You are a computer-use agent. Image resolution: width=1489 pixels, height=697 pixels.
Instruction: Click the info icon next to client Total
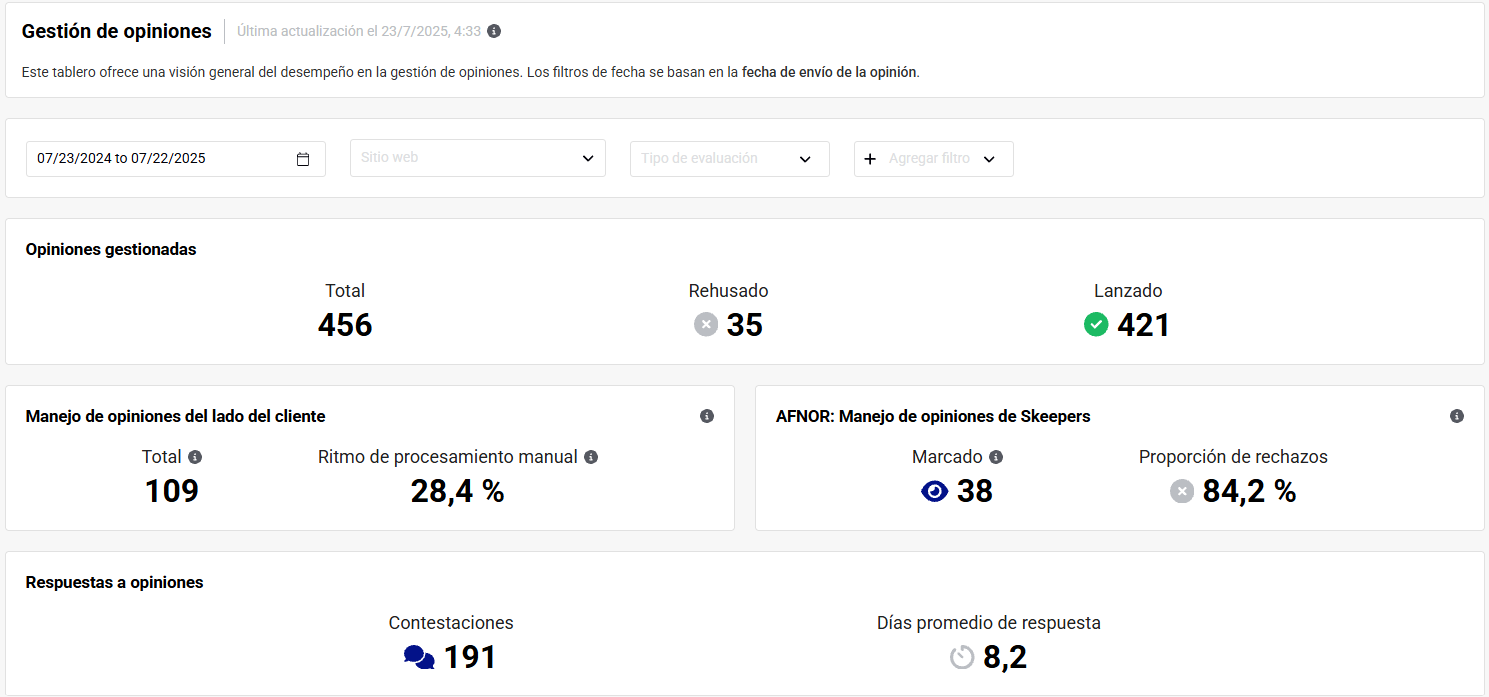[195, 457]
